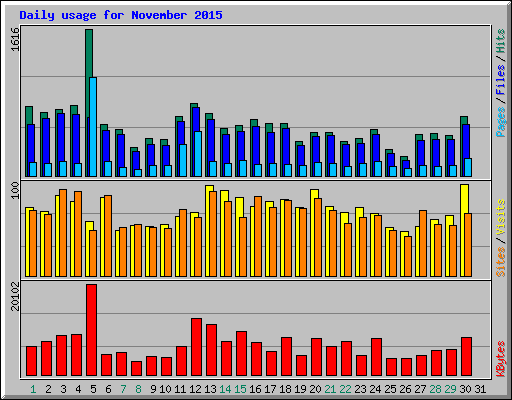Click day label '16' on the axis
The width and height of the screenshot is (512, 400).
pos(255,389)
